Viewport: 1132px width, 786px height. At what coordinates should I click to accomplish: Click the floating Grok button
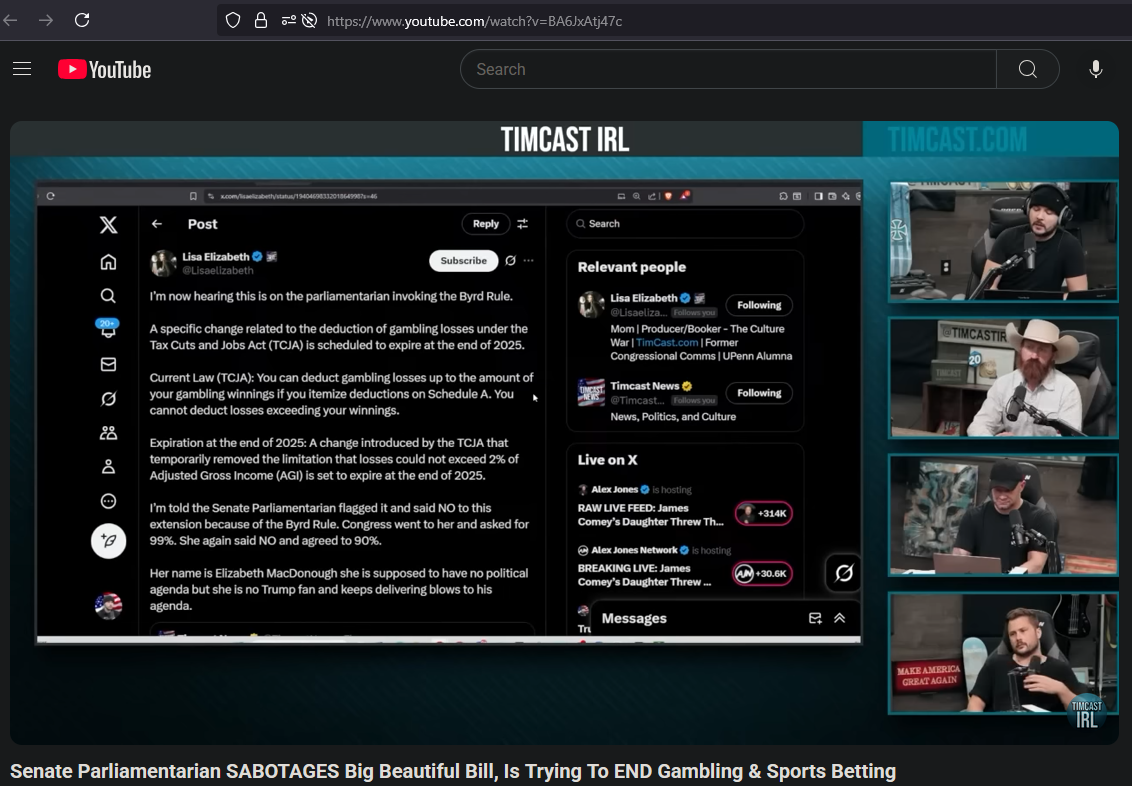tap(843, 573)
